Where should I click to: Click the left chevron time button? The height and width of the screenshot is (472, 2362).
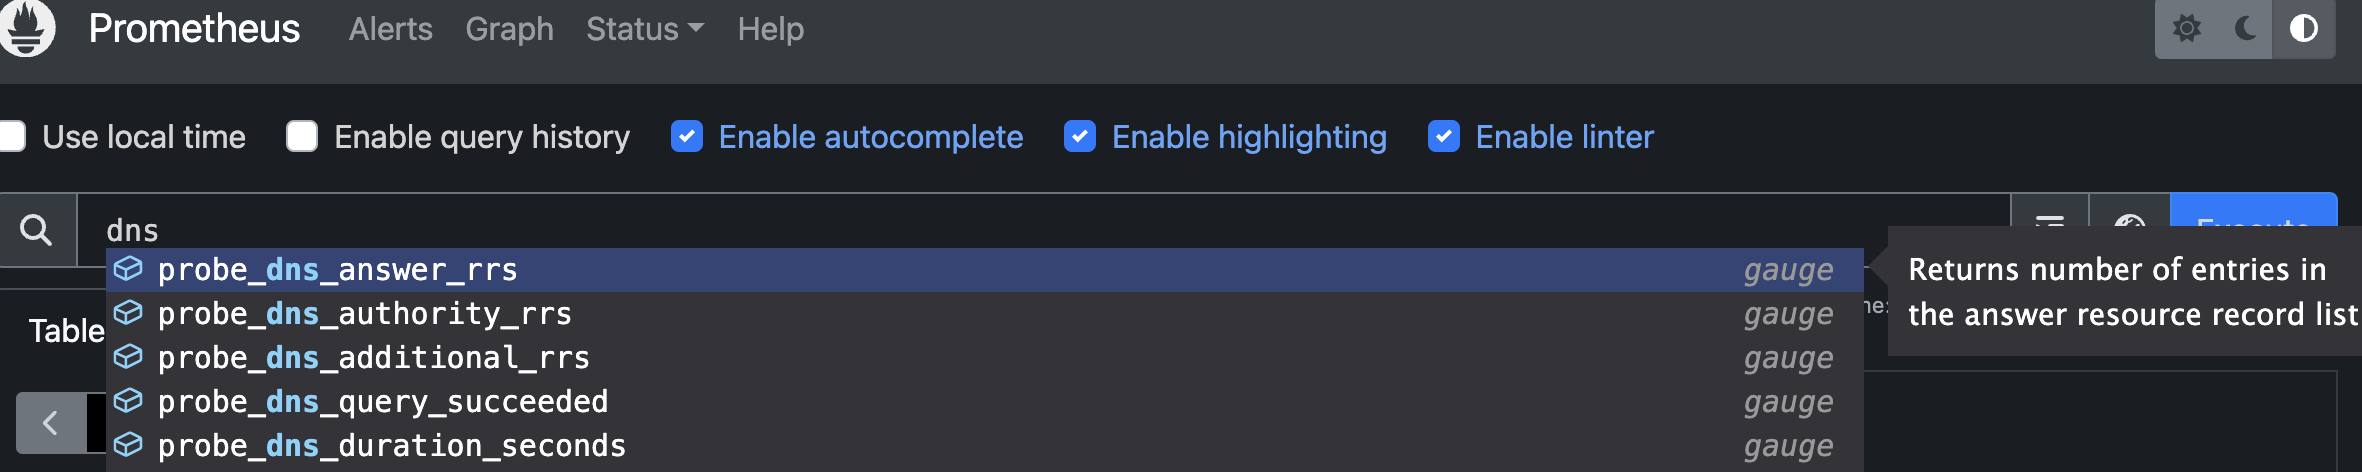coord(50,423)
